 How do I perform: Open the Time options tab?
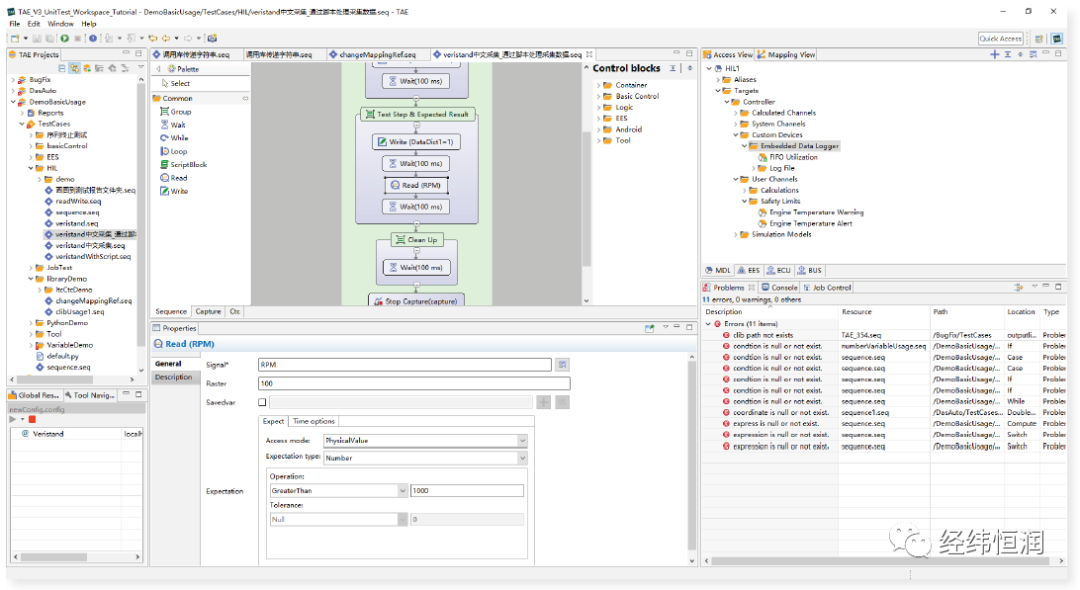point(313,421)
